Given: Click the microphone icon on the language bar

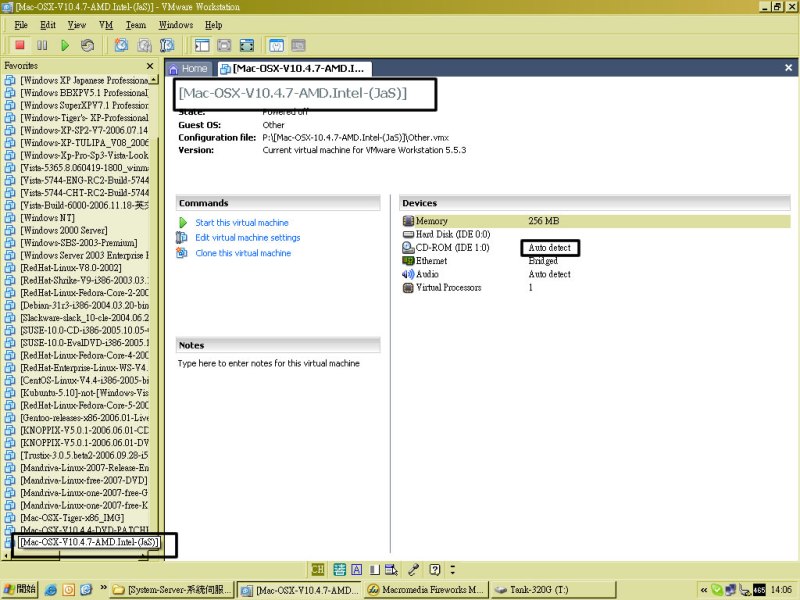Looking at the screenshot, I should click(x=413, y=569).
